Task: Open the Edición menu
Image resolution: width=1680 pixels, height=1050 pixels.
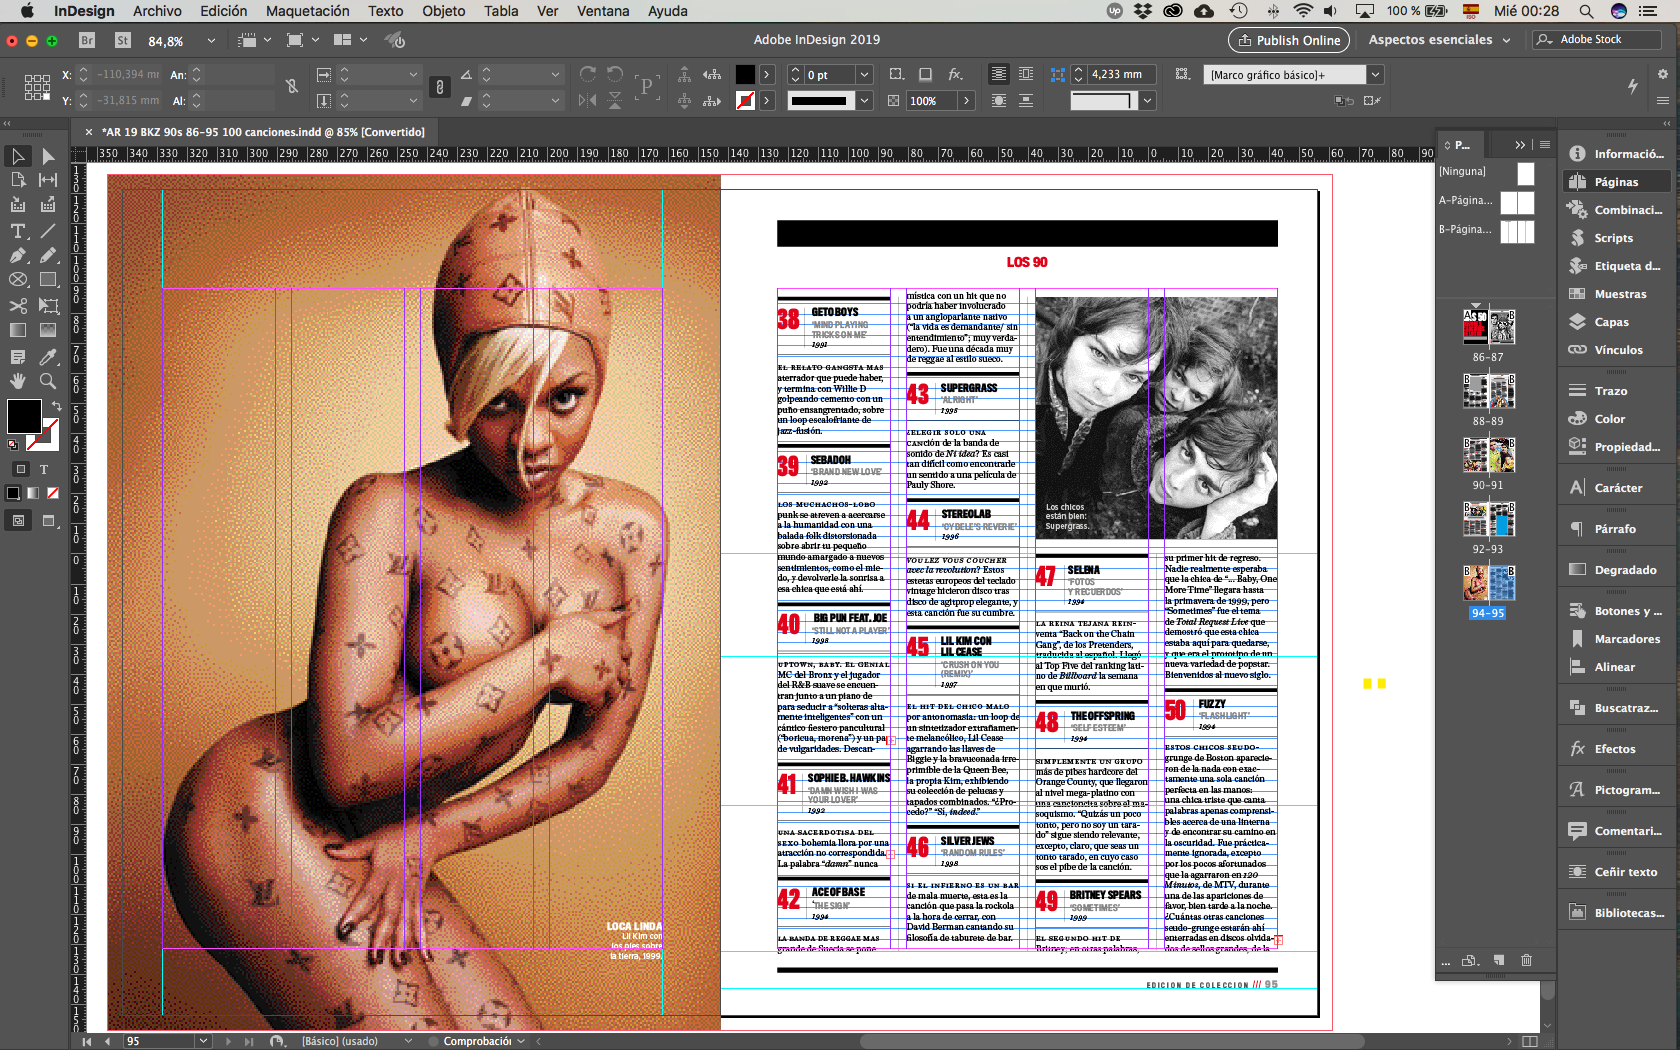Action: (x=223, y=11)
